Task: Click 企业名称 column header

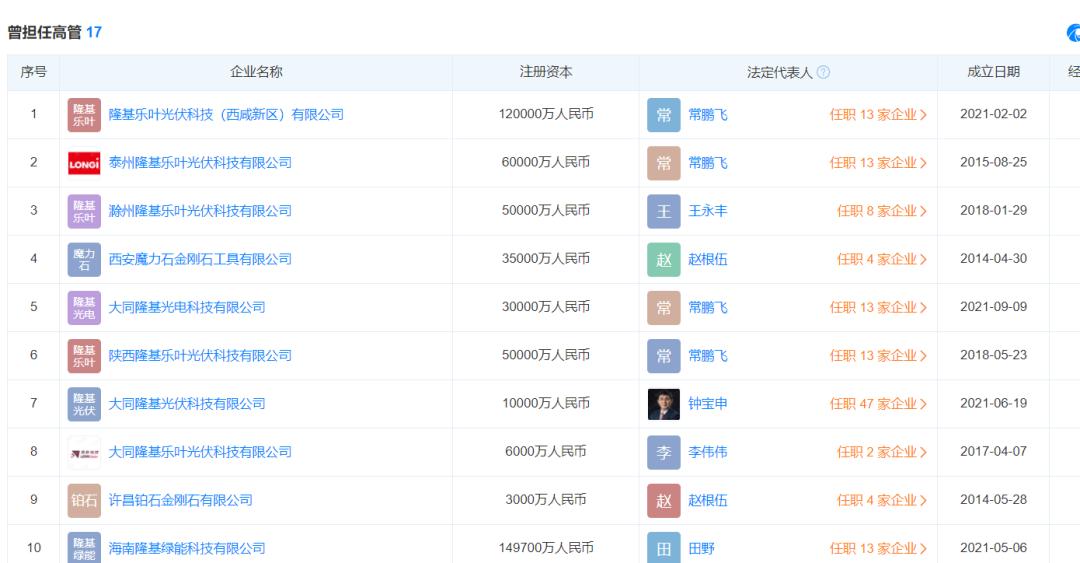Action: click(256, 72)
